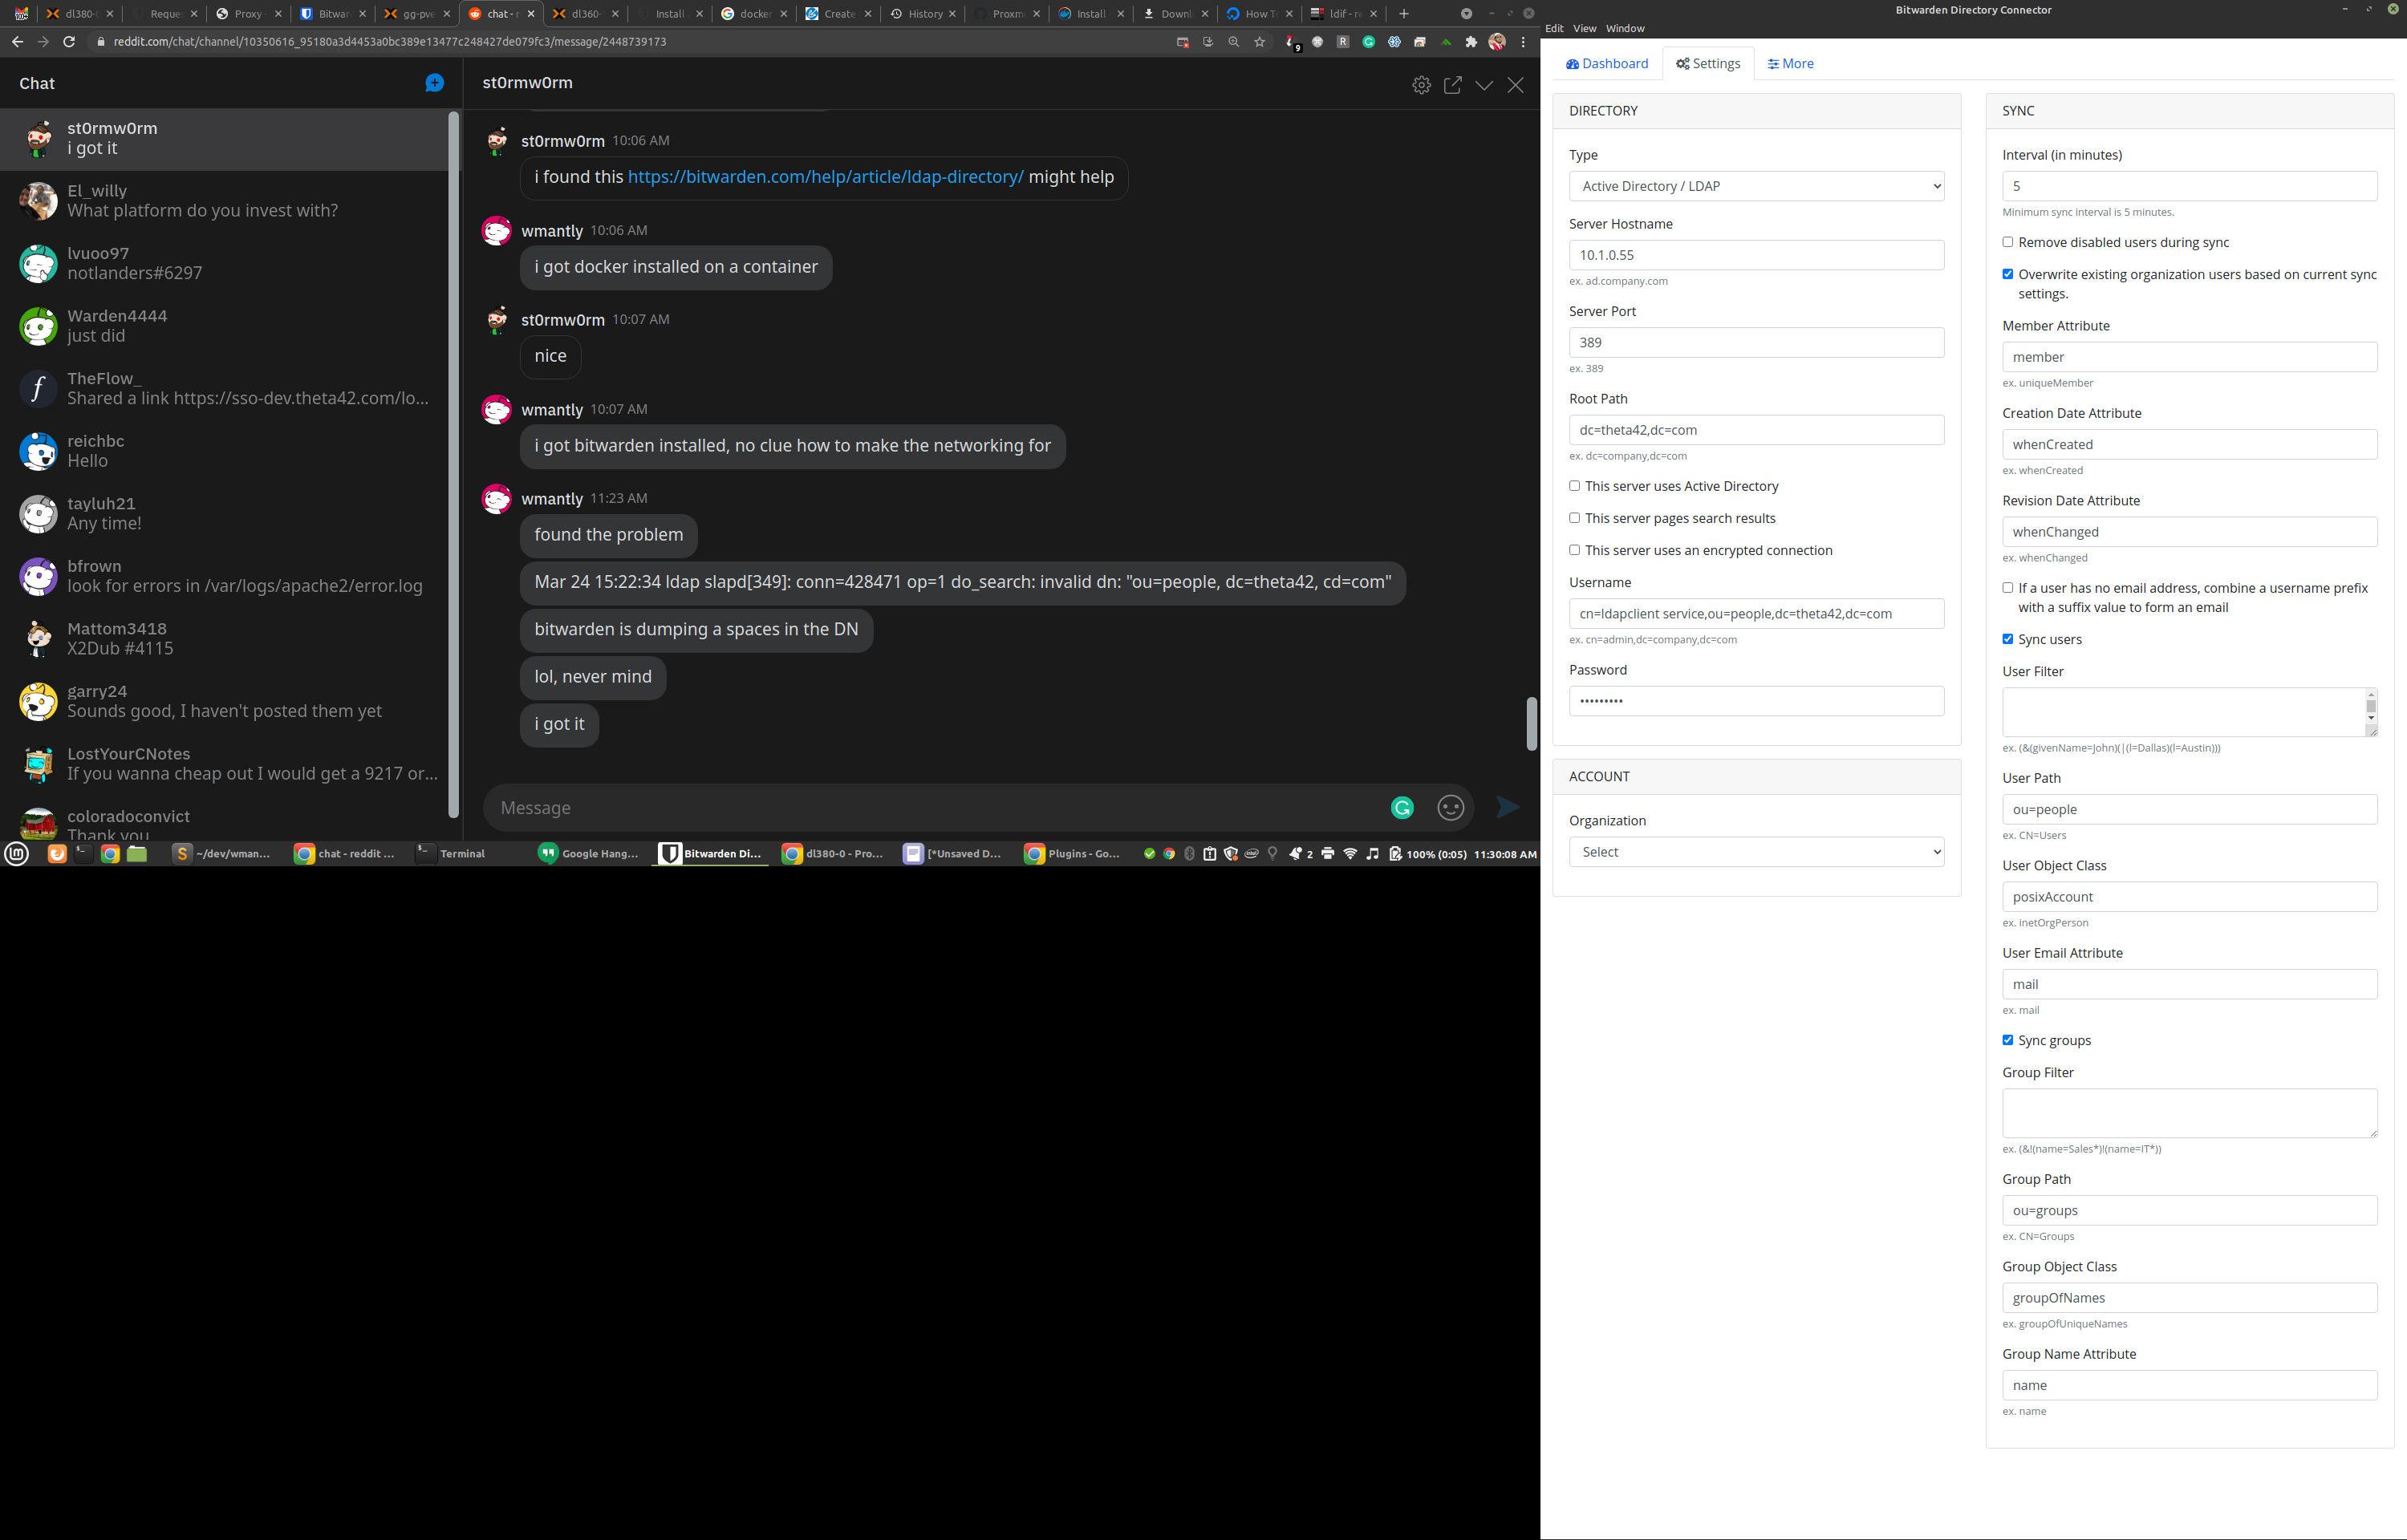The image size is (2407, 1540).
Task: Start a new chat with the plus icon
Action: (x=434, y=83)
